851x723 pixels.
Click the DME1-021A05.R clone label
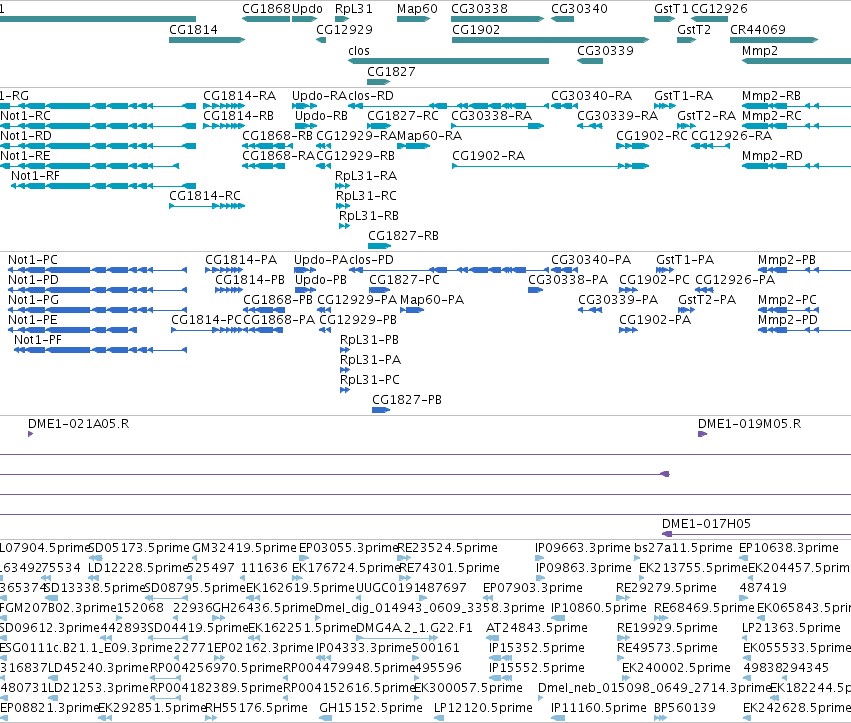pos(79,423)
